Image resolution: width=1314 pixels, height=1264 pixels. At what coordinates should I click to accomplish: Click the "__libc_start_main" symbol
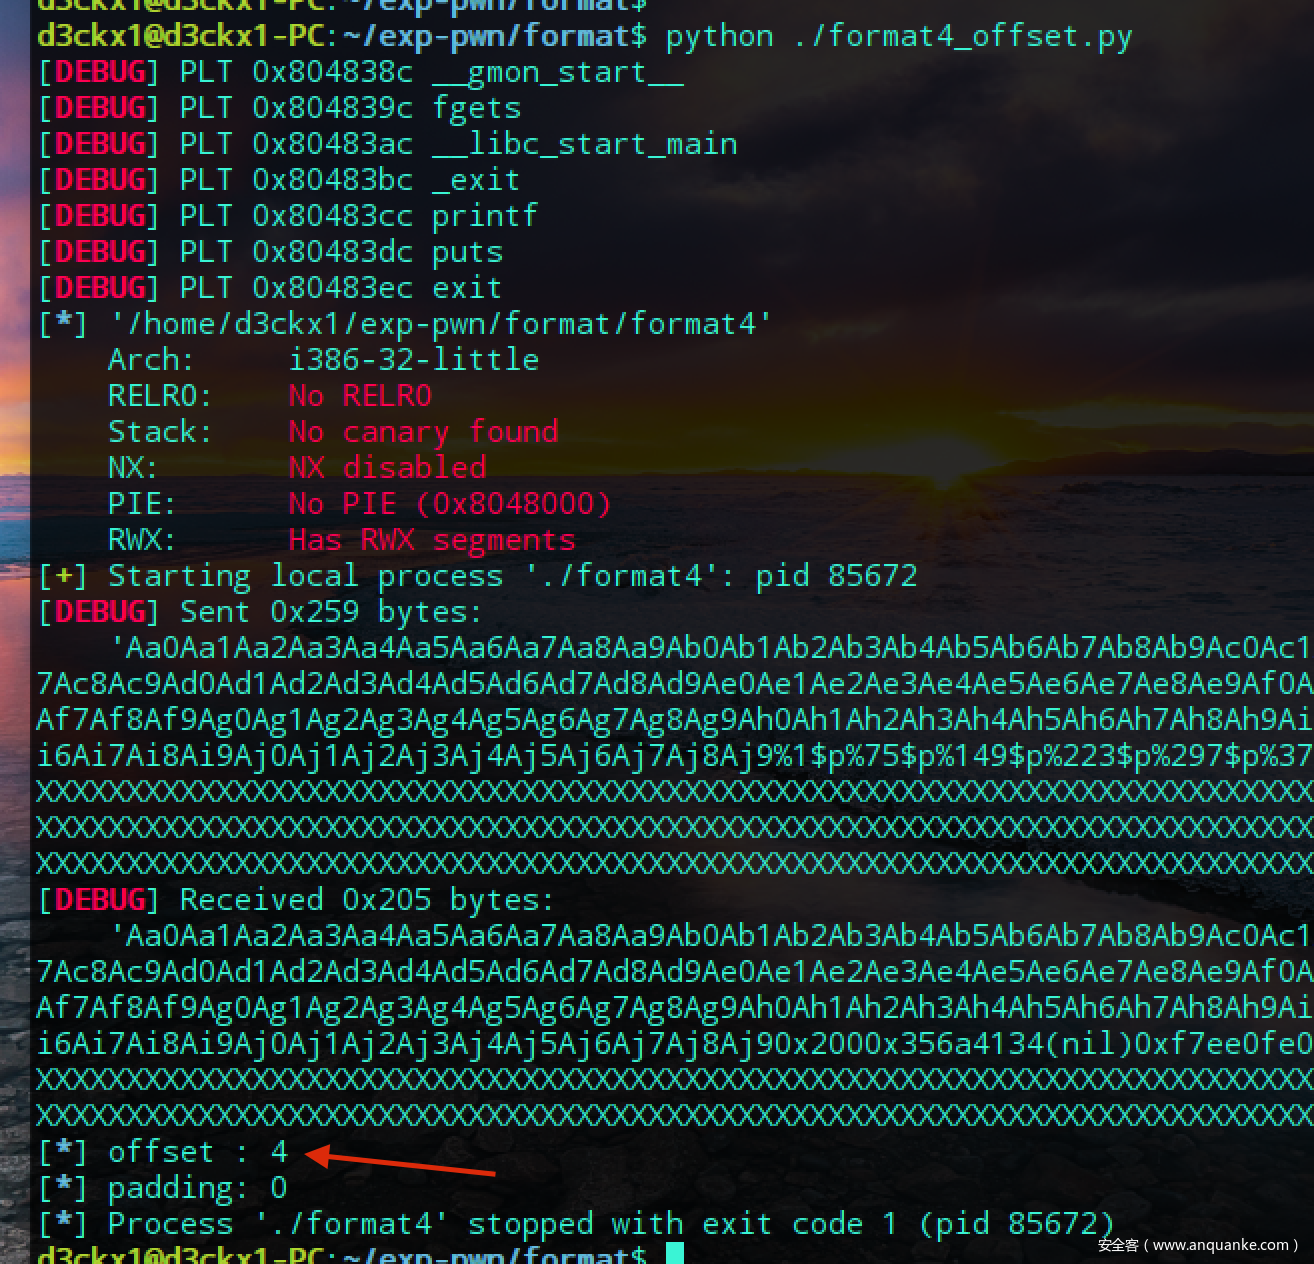pyautogui.click(x=585, y=145)
